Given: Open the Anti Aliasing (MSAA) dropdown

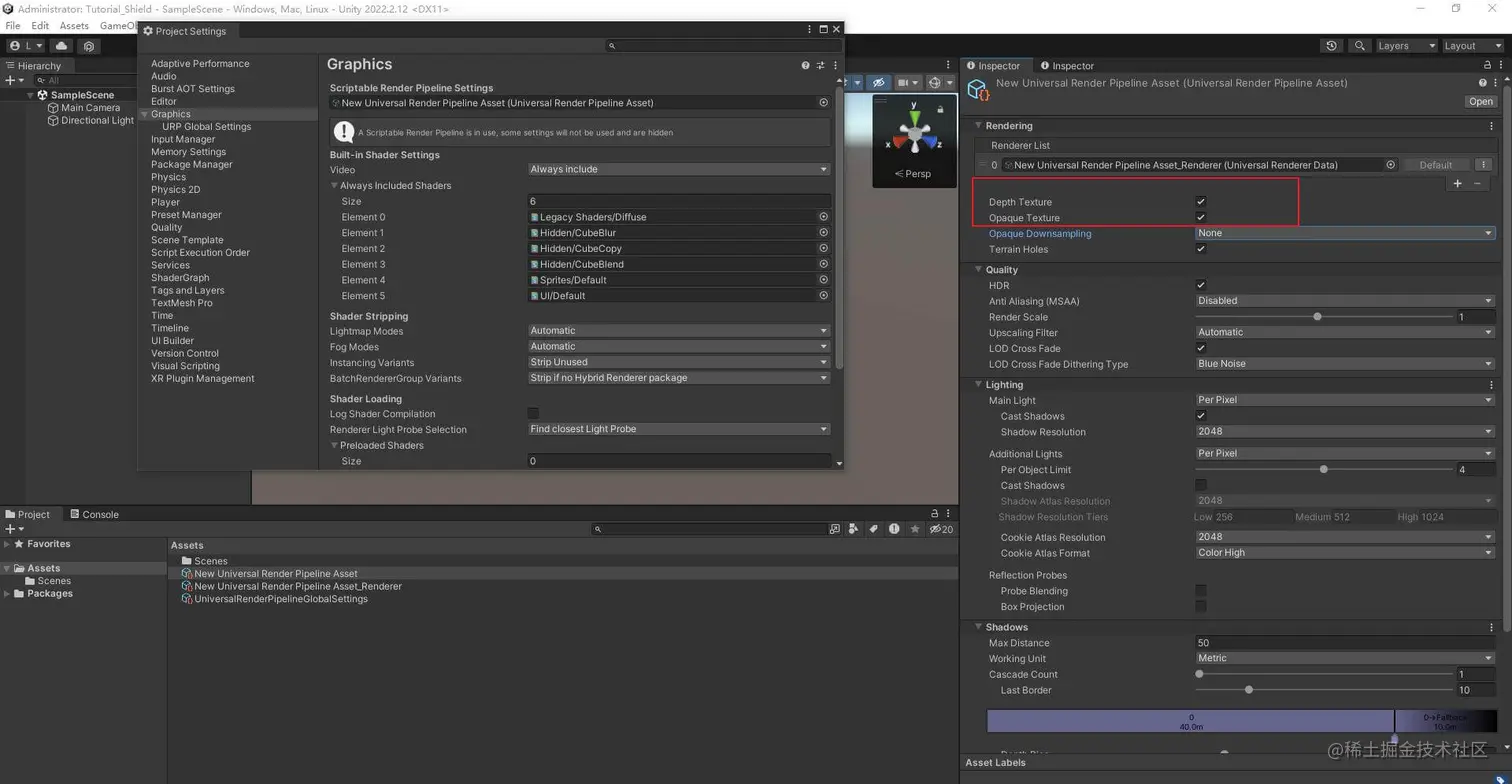Looking at the screenshot, I should point(1344,301).
